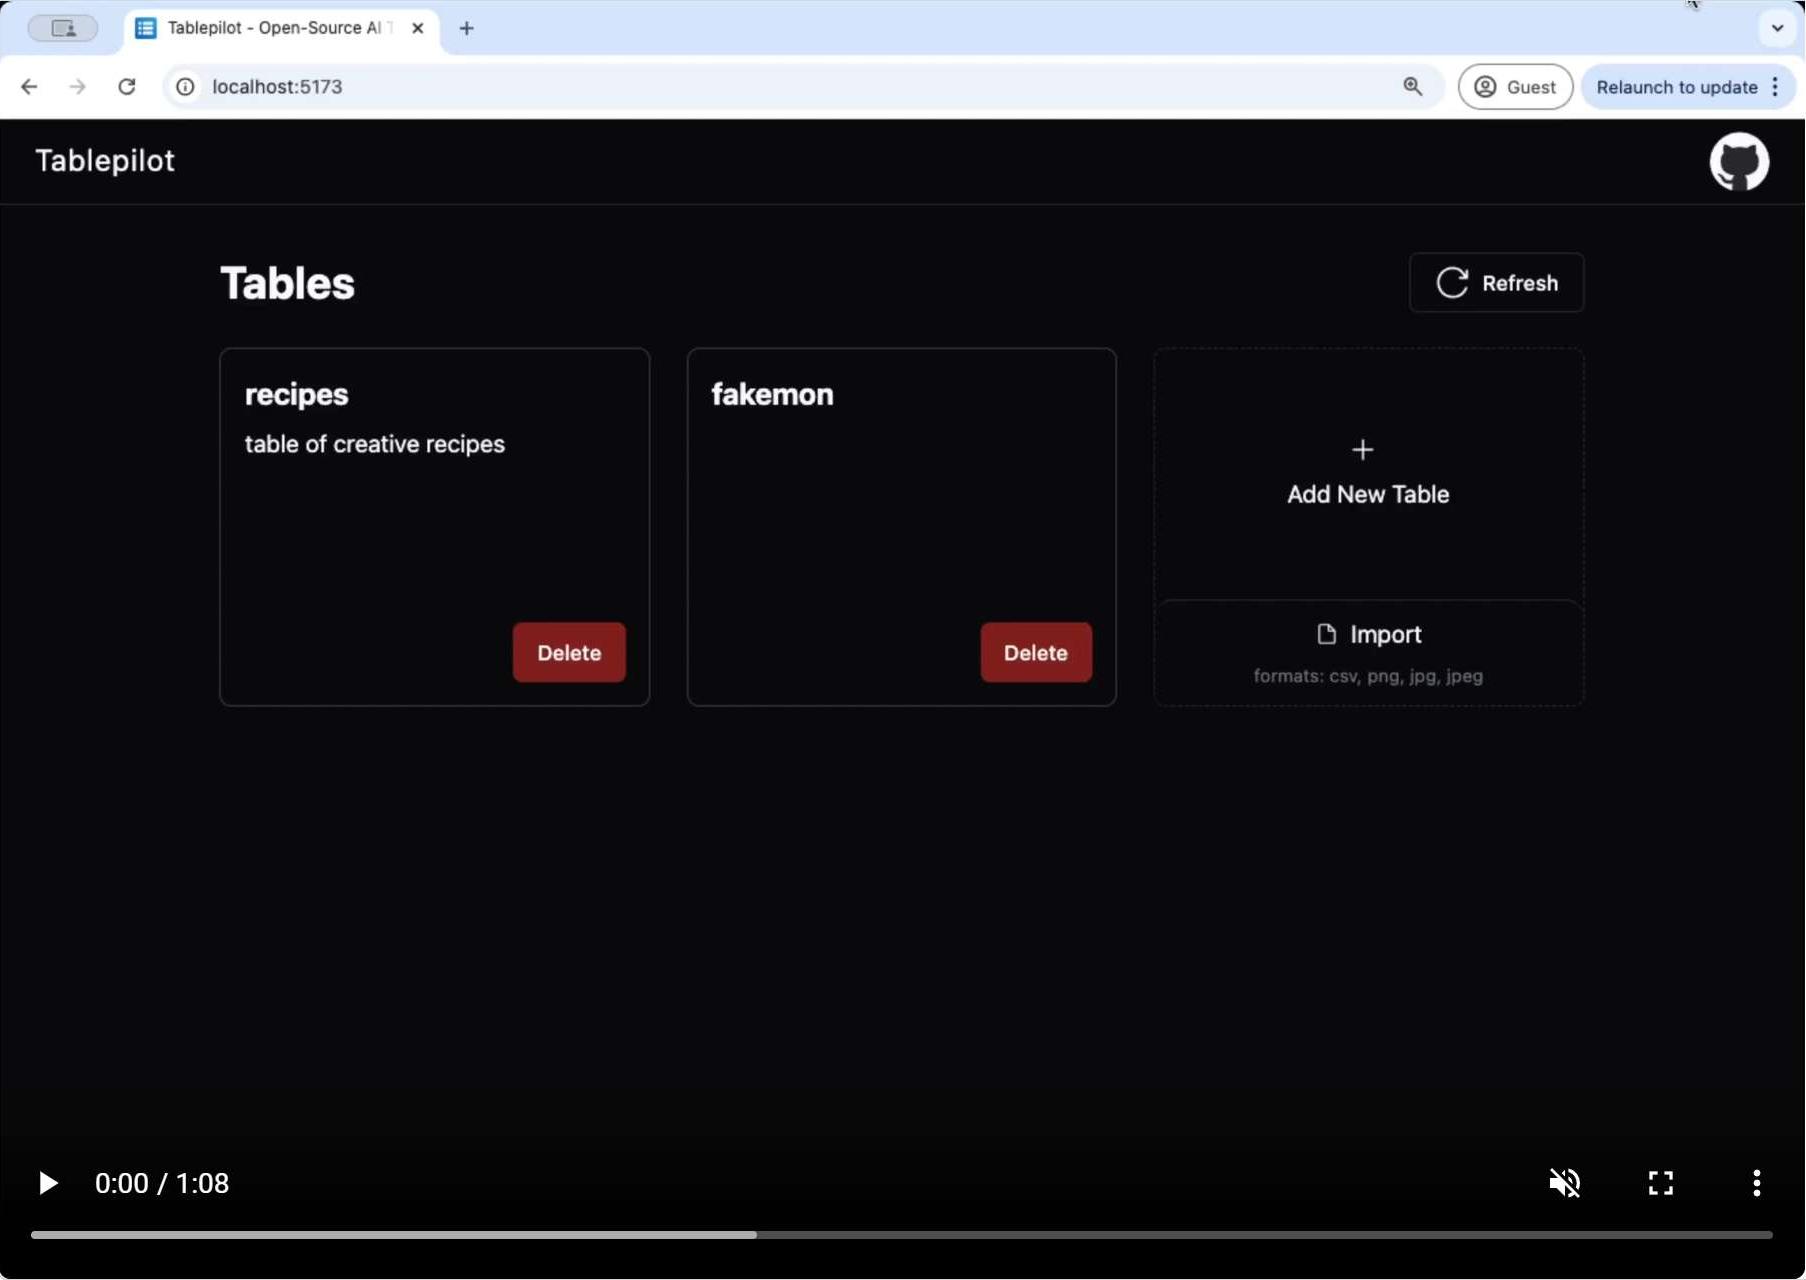Image resolution: width=1806 pixels, height=1280 pixels.
Task: Open the Guest profile menu
Action: coord(1515,87)
